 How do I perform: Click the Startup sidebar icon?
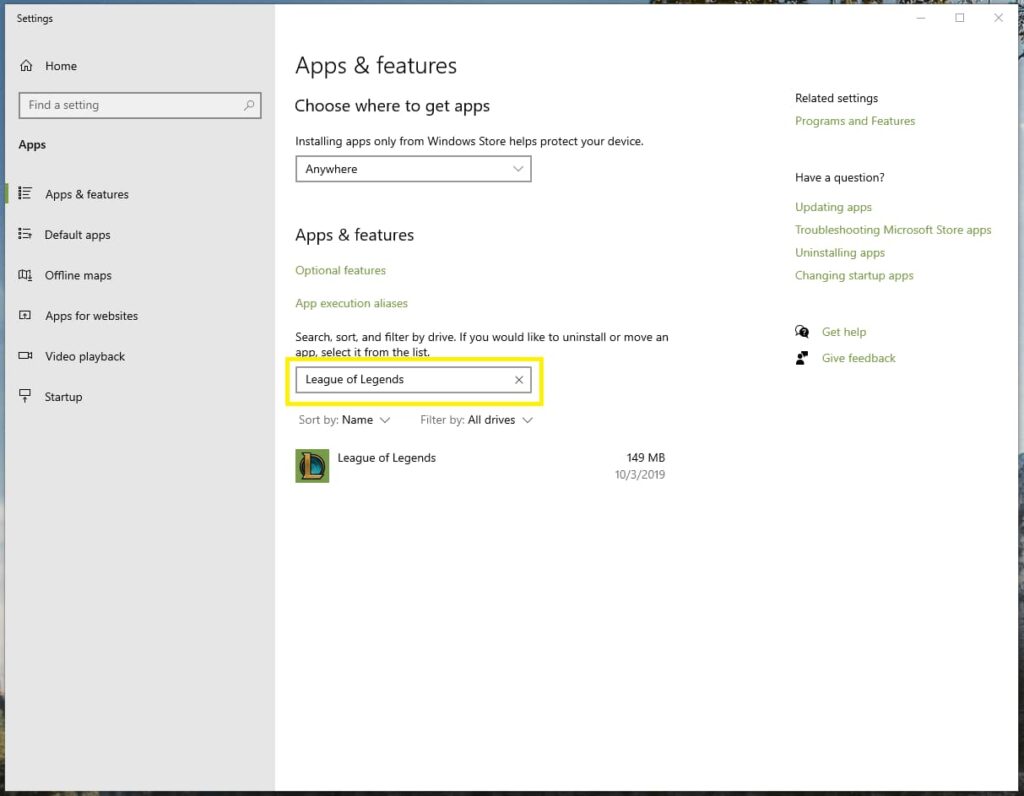(25, 396)
